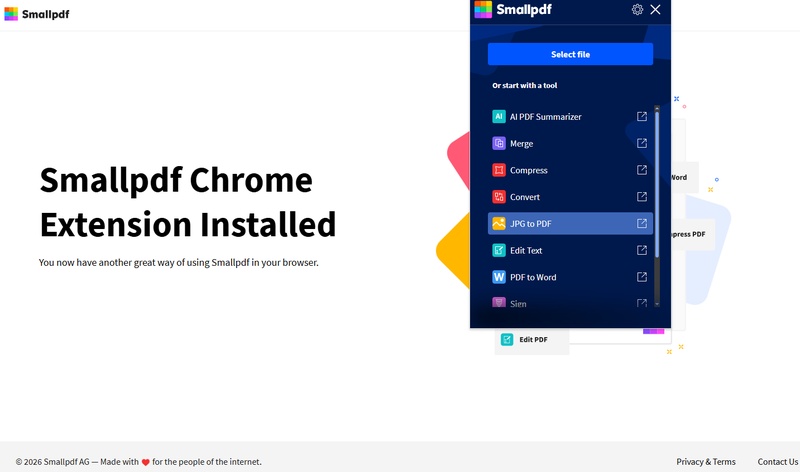Open extension settings gear icon
This screenshot has width=800, height=472.
(x=637, y=9)
